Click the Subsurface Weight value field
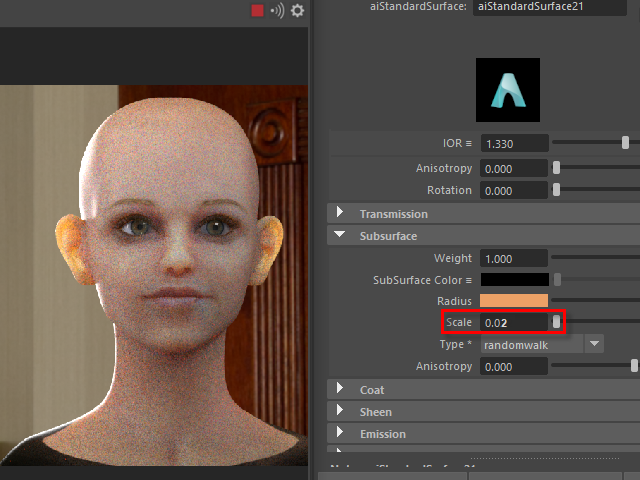 click(x=514, y=258)
